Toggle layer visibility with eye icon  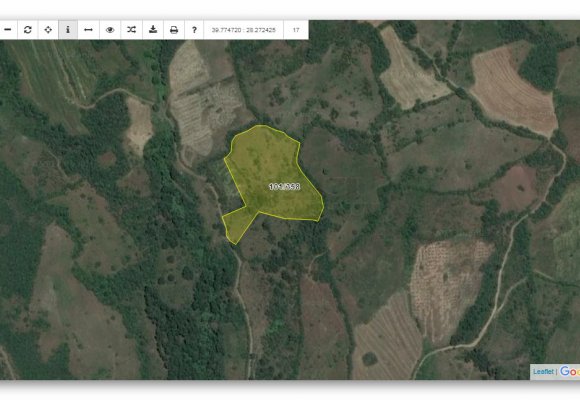pyautogui.click(x=110, y=30)
